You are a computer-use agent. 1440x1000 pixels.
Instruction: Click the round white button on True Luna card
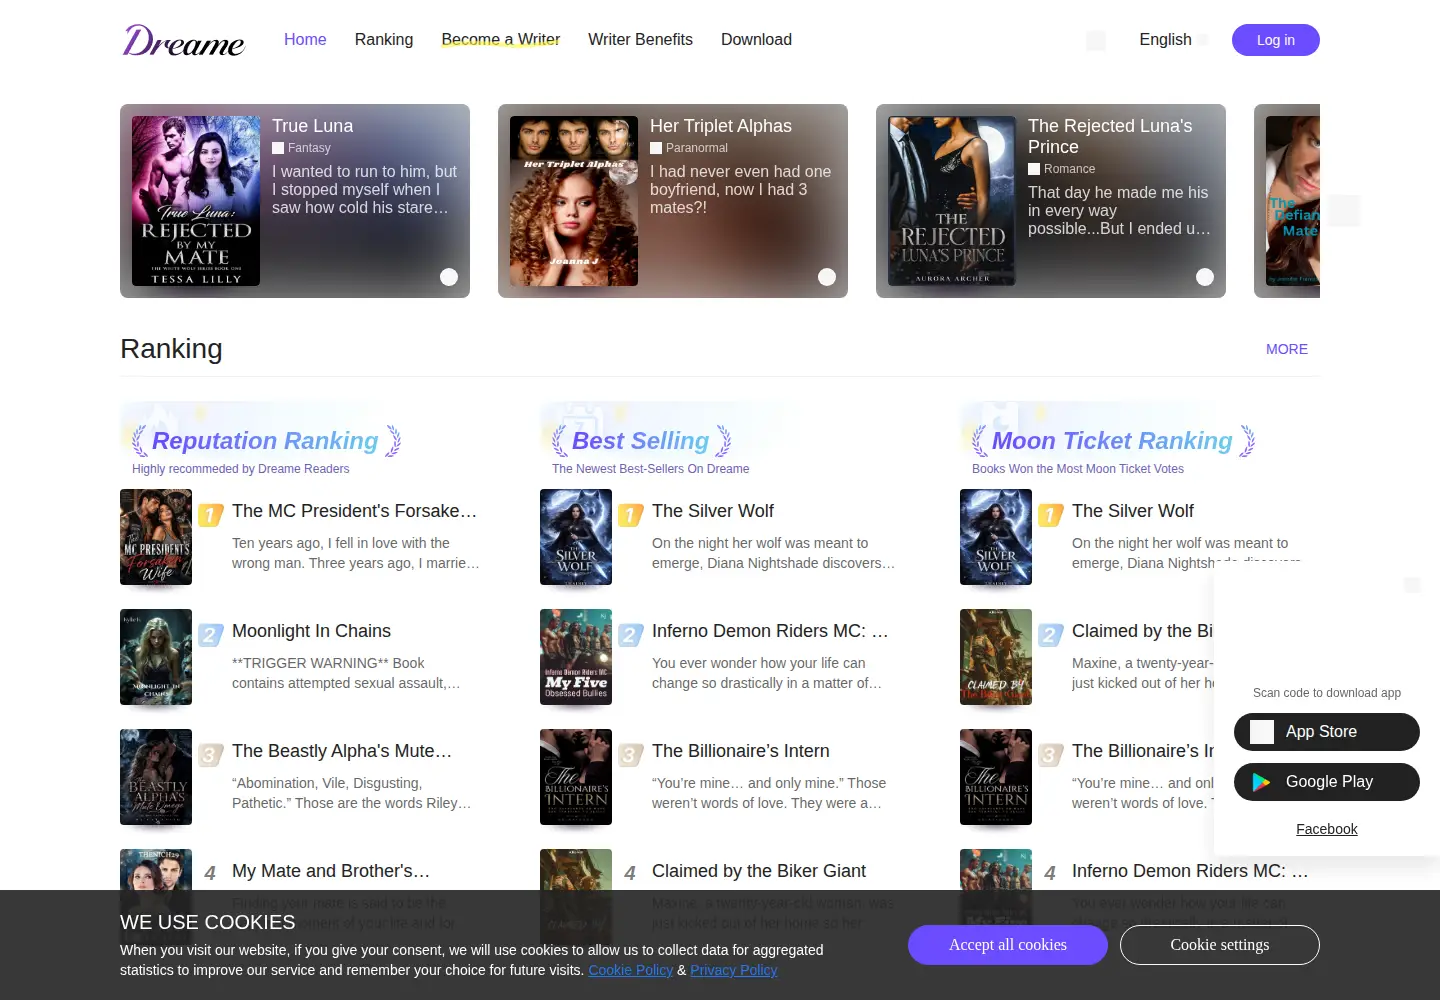point(449,277)
